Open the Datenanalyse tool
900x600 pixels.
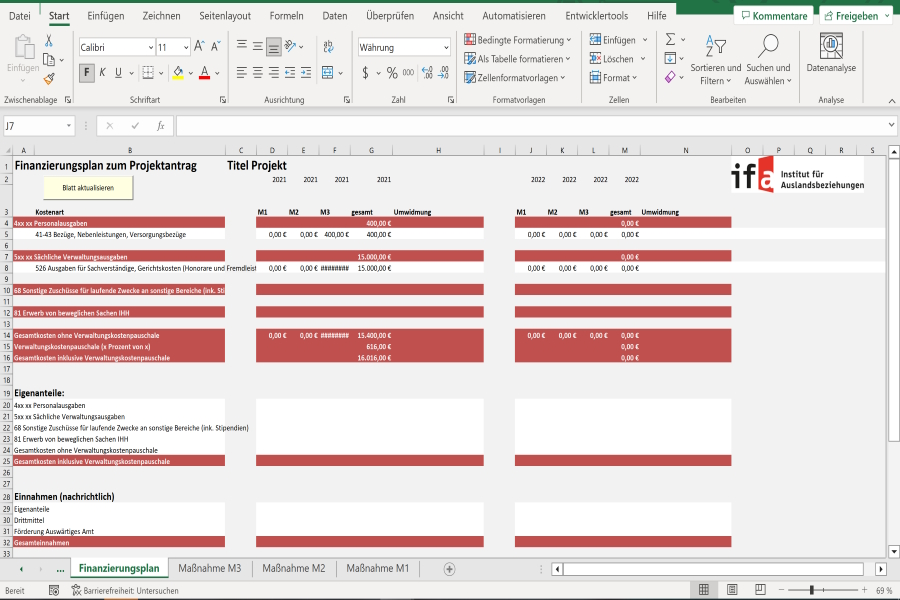pos(831,54)
